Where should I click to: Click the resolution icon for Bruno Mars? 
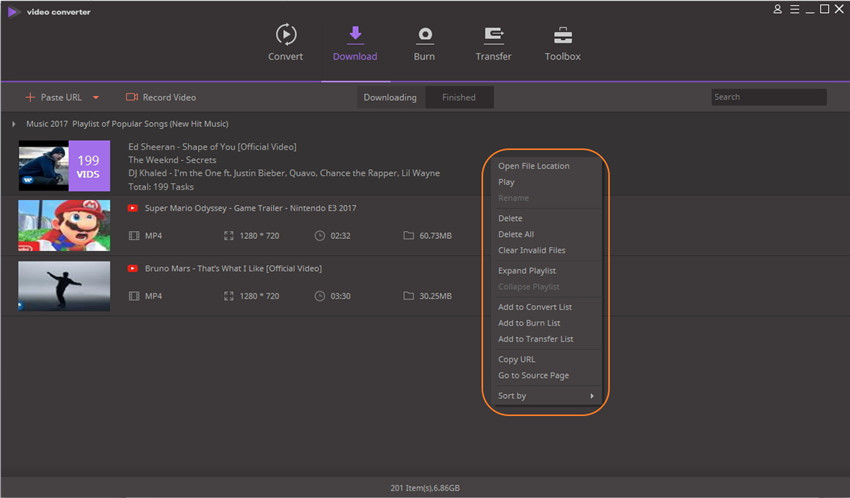[229, 296]
